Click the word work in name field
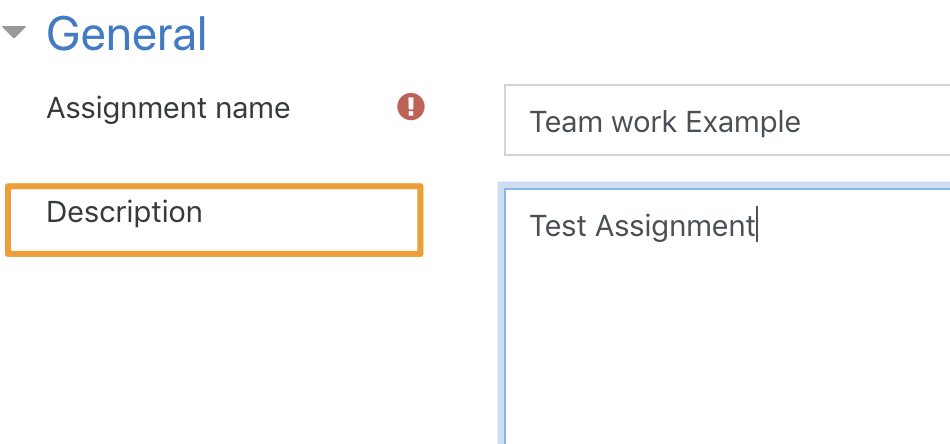950x444 pixels. (x=644, y=122)
